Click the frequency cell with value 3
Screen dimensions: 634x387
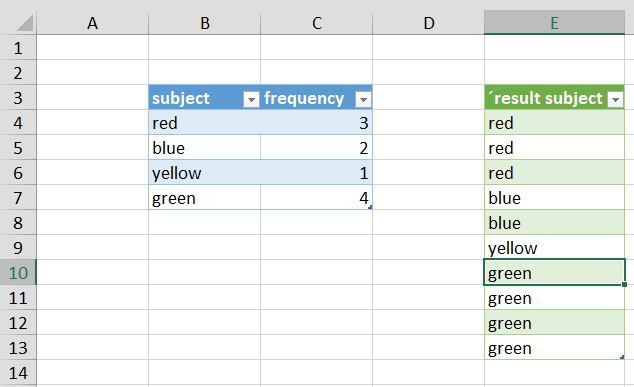317,123
